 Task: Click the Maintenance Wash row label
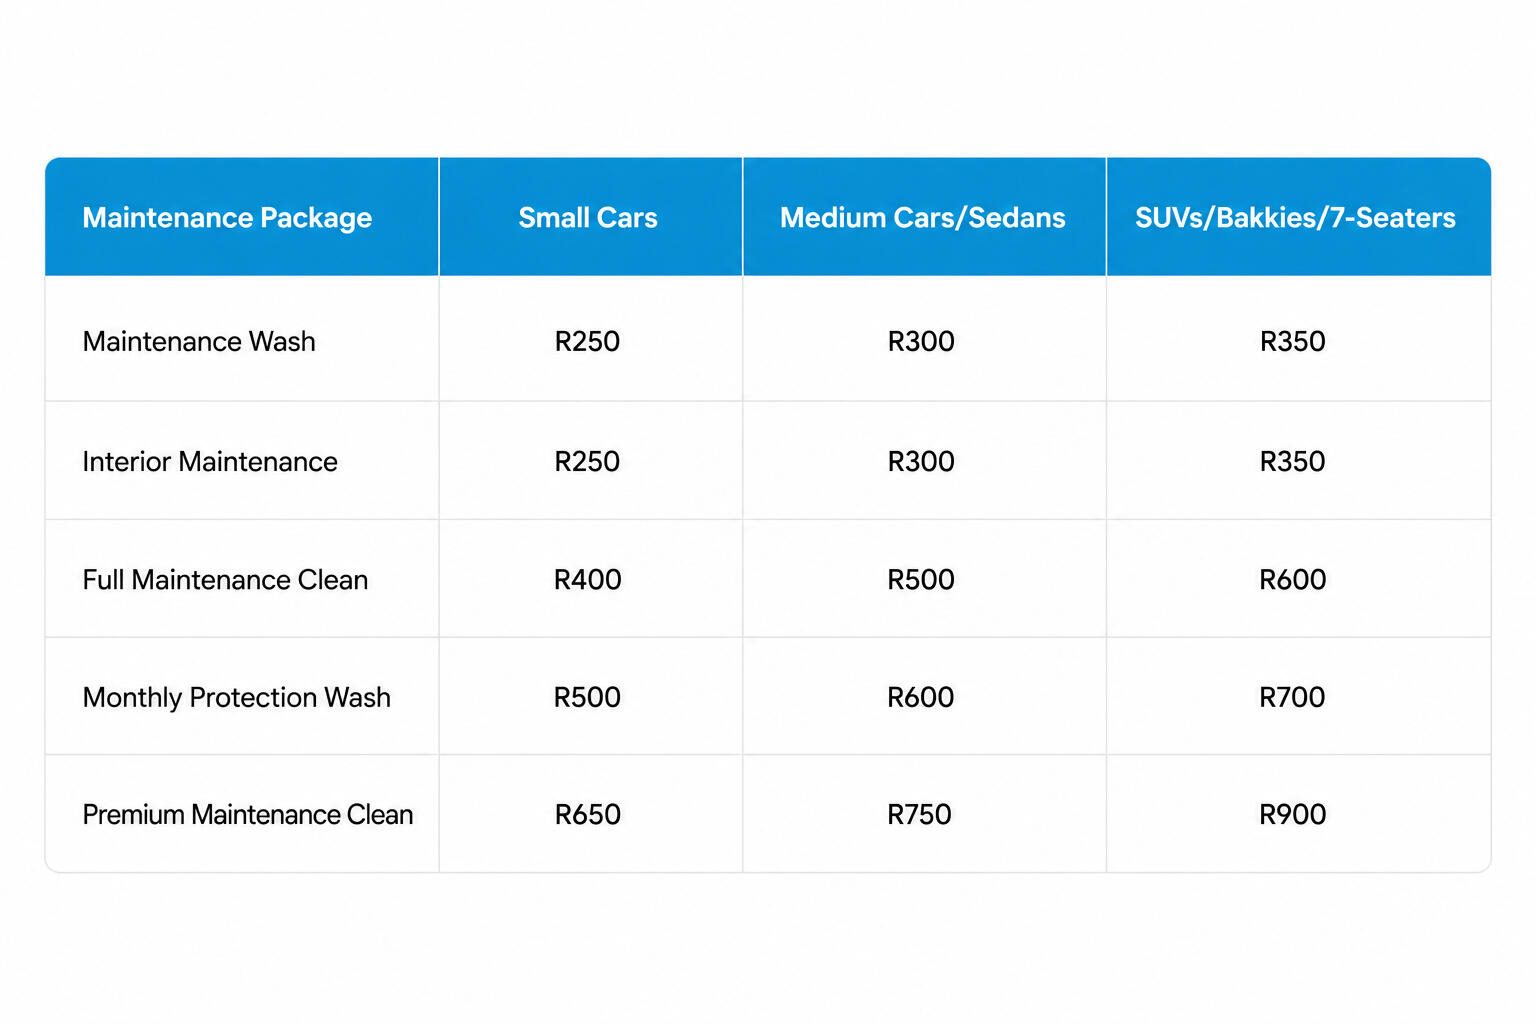coord(199,342)
